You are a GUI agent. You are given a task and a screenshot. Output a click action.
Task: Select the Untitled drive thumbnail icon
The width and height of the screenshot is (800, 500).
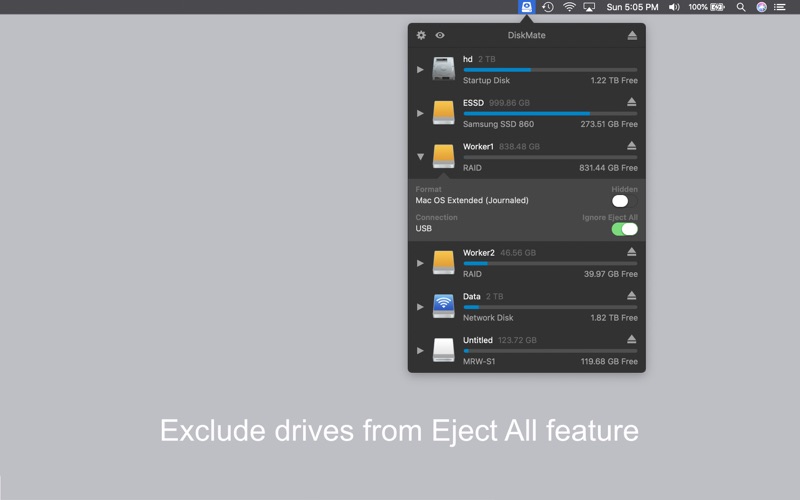[443, 351]
